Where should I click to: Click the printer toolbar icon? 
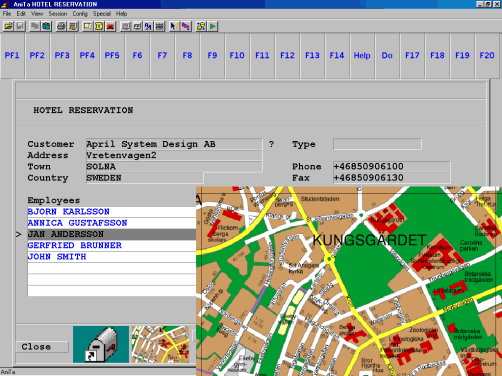[x=61, y=26]
